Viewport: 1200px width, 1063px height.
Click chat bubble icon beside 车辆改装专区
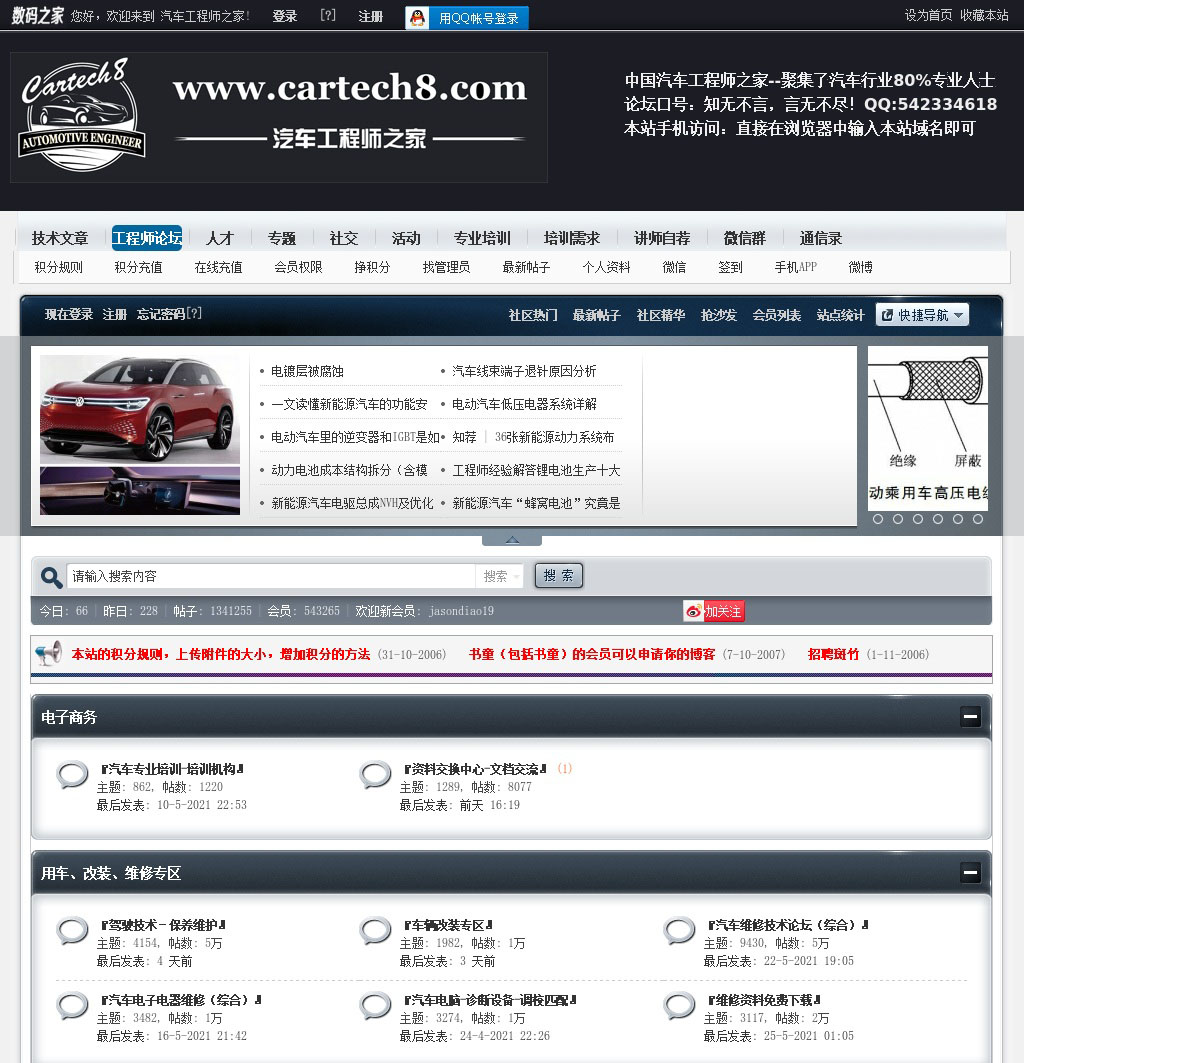pyautogui.click(x=375, y=931)
